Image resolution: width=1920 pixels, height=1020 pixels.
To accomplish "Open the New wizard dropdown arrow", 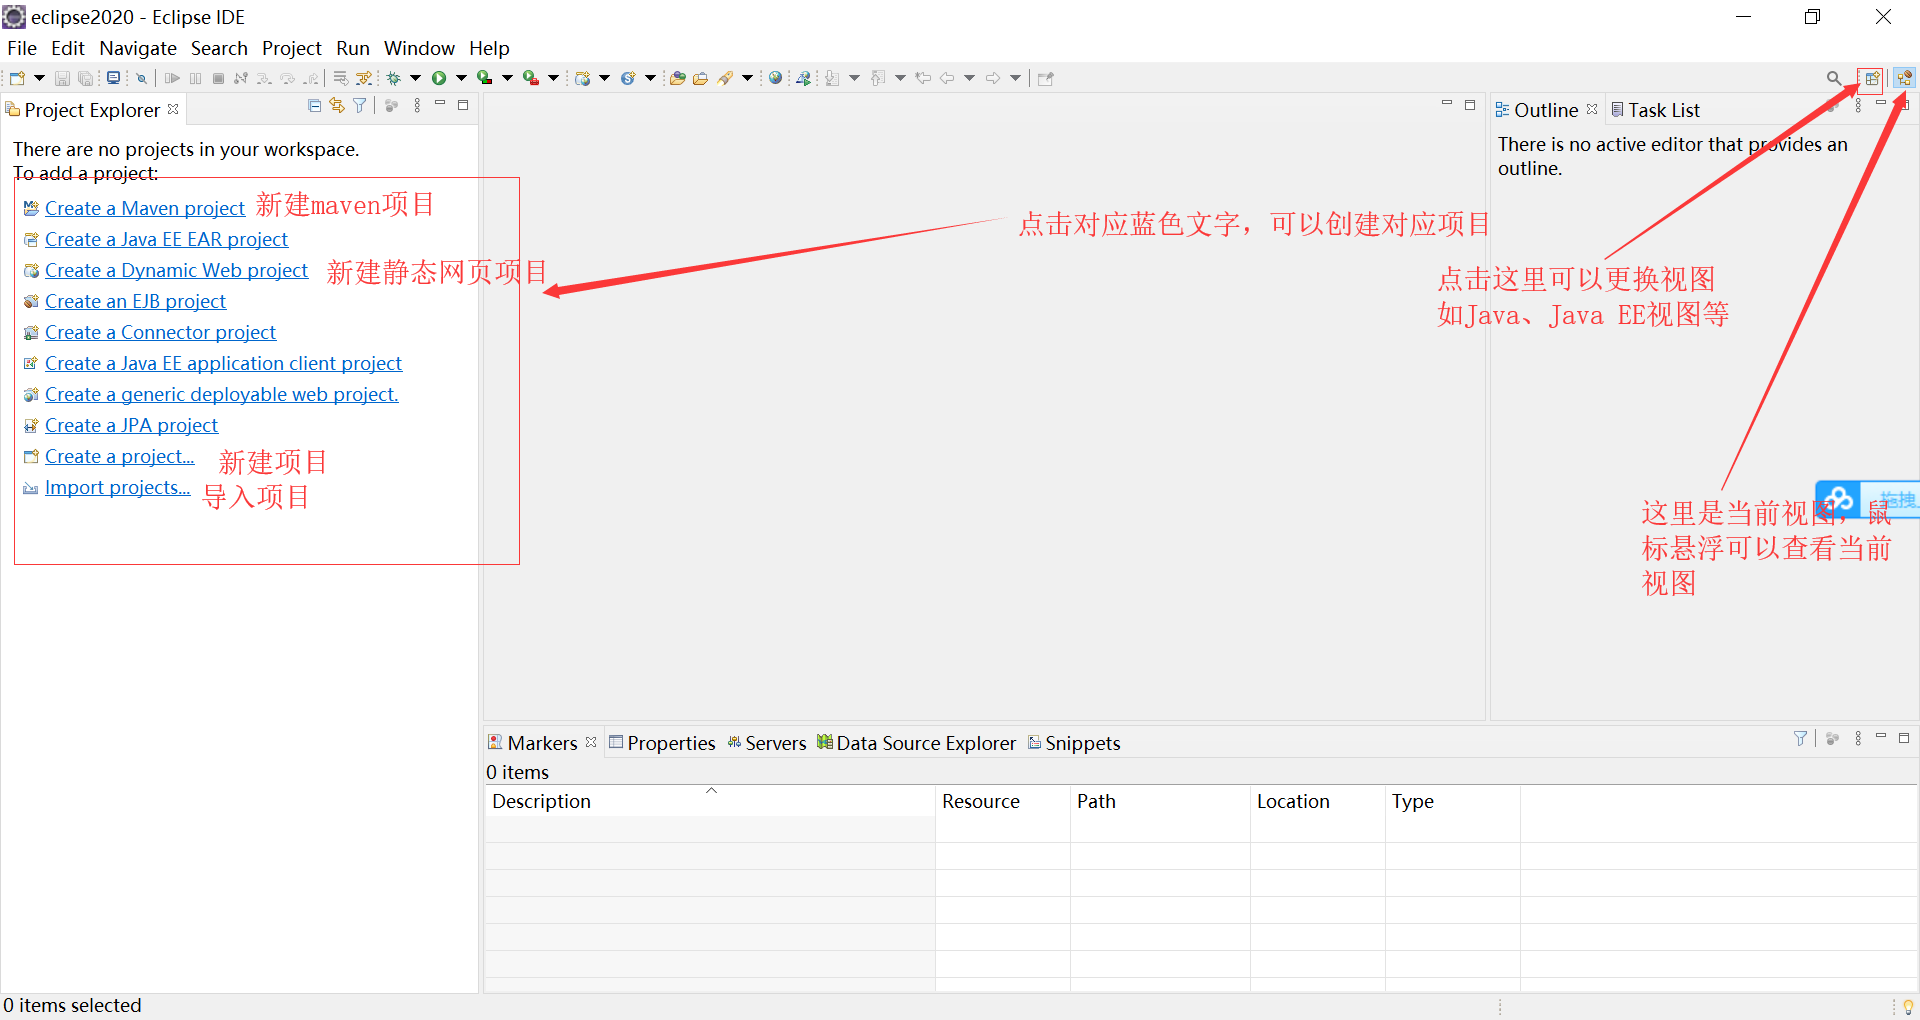I will (x=39, y=77).
